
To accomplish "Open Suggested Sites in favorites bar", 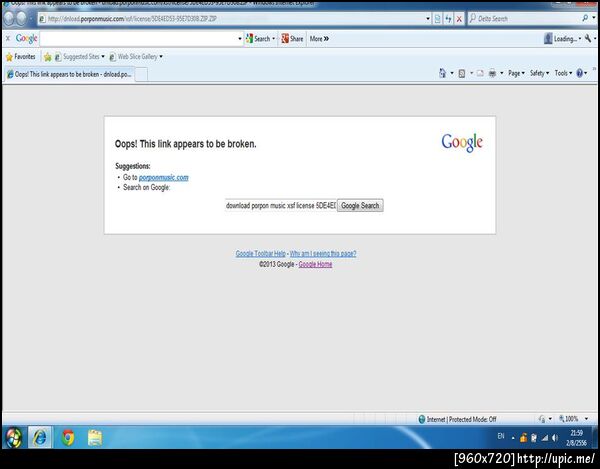I will [80, 57].
